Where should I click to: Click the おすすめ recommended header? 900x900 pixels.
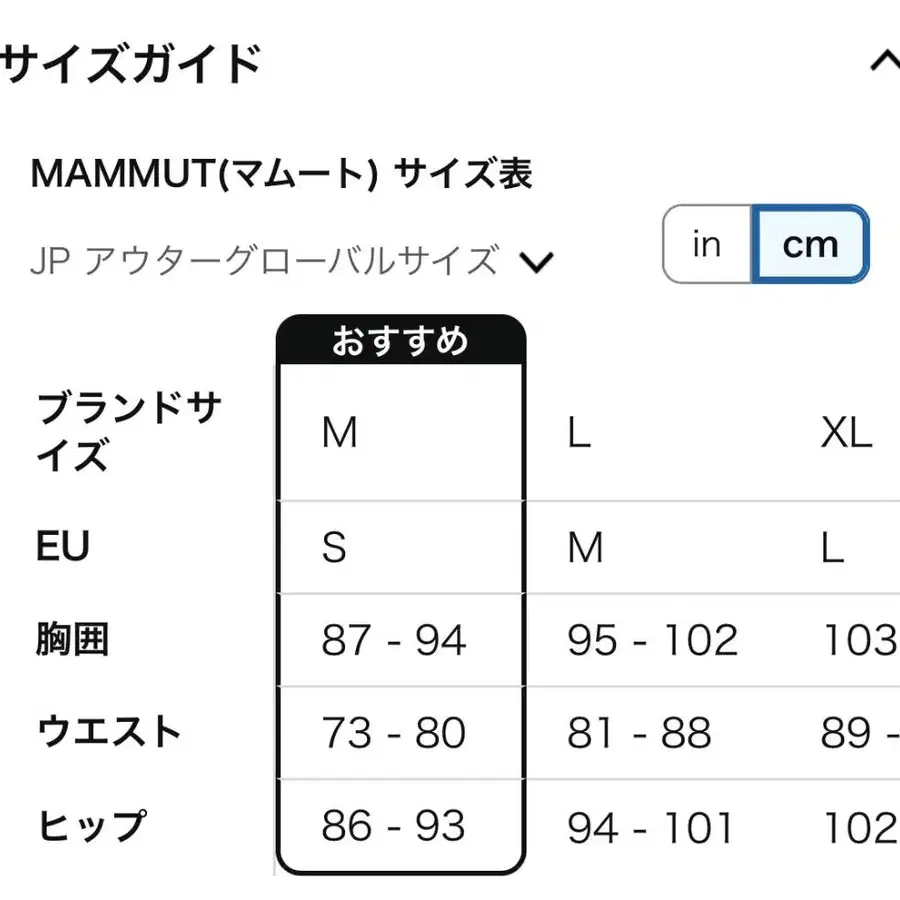click(400, 341)
